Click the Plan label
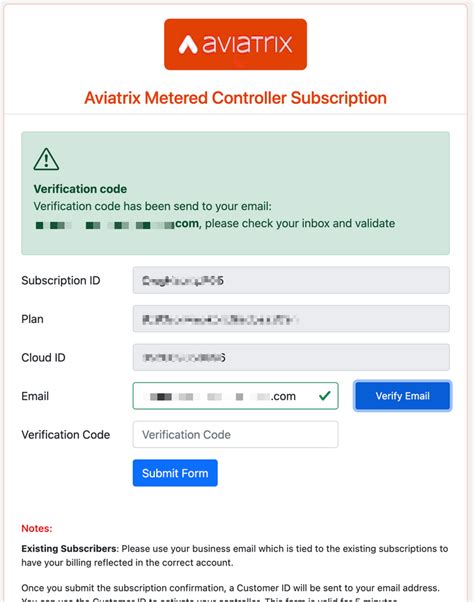 32,319
